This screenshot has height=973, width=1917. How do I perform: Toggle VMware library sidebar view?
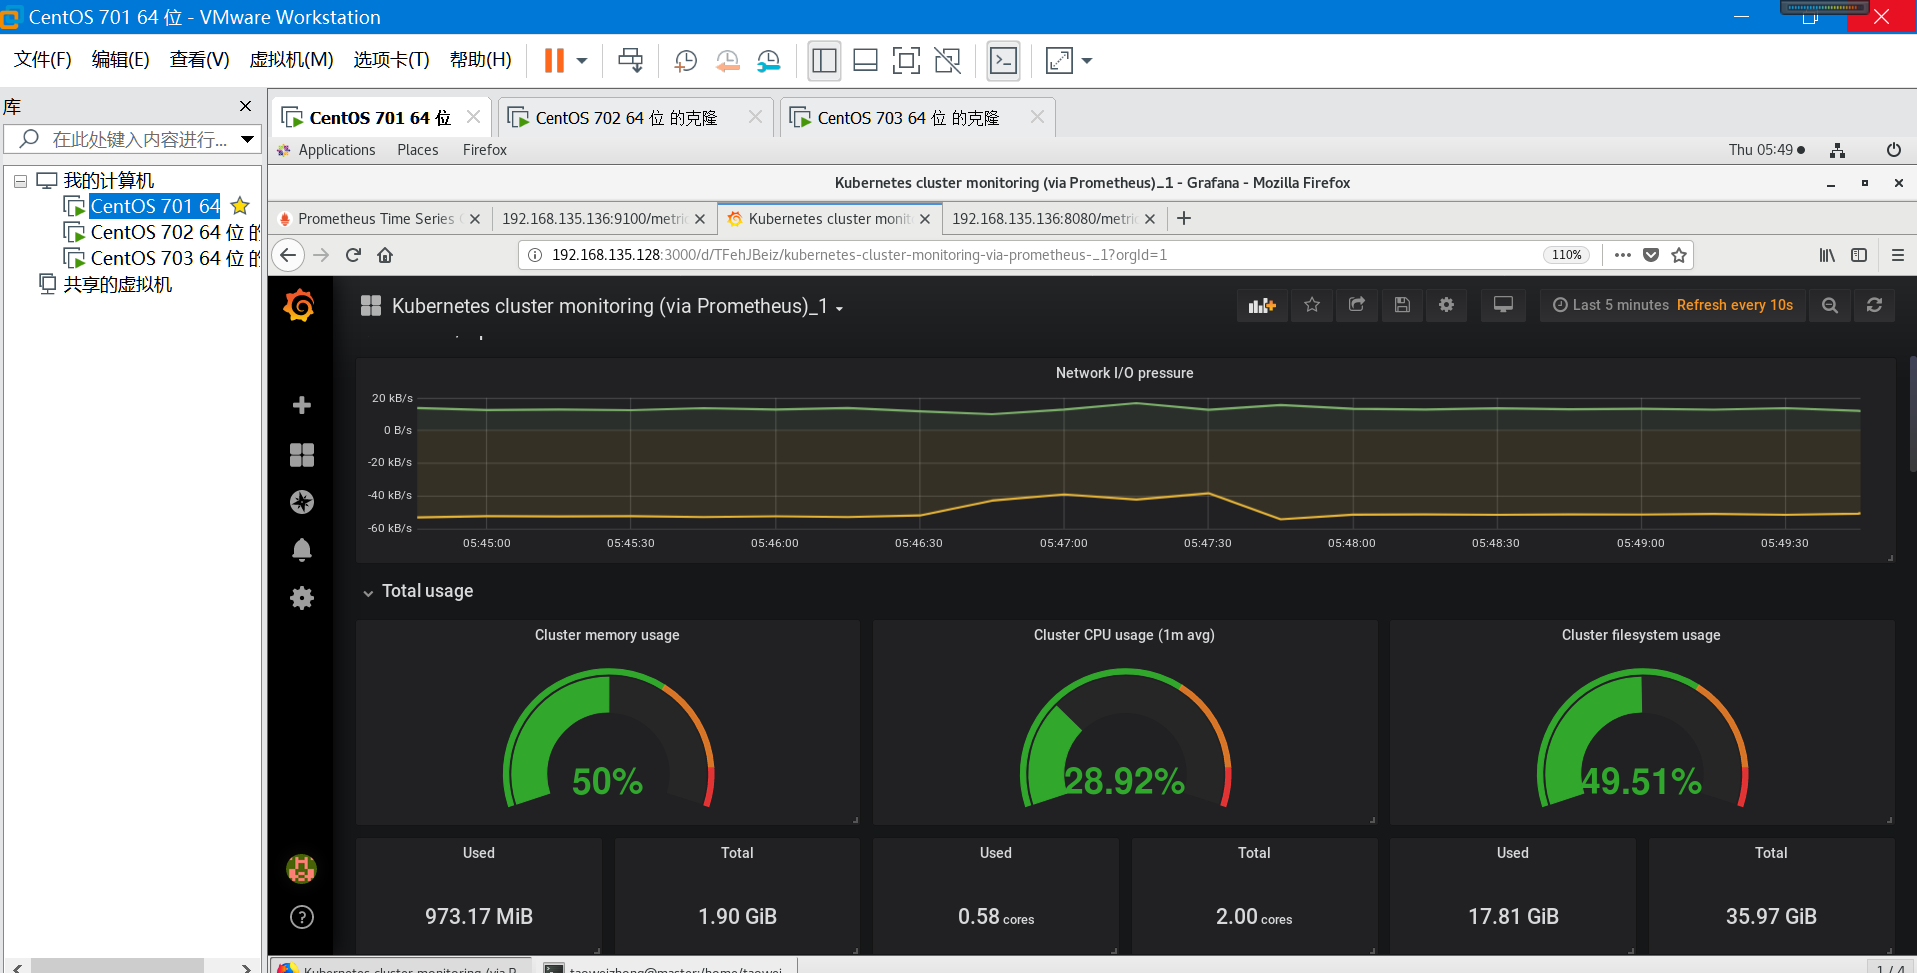824,61
